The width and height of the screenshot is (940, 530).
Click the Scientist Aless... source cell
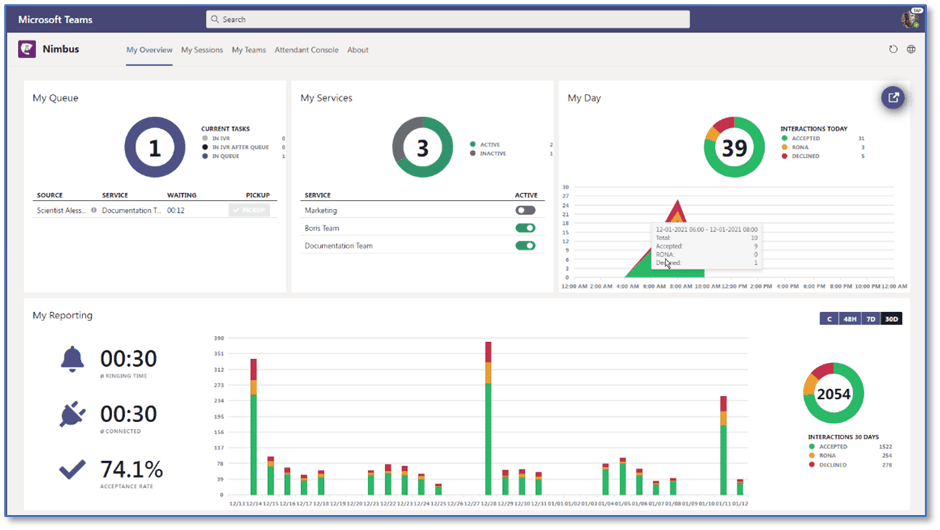tap(61, 210)
